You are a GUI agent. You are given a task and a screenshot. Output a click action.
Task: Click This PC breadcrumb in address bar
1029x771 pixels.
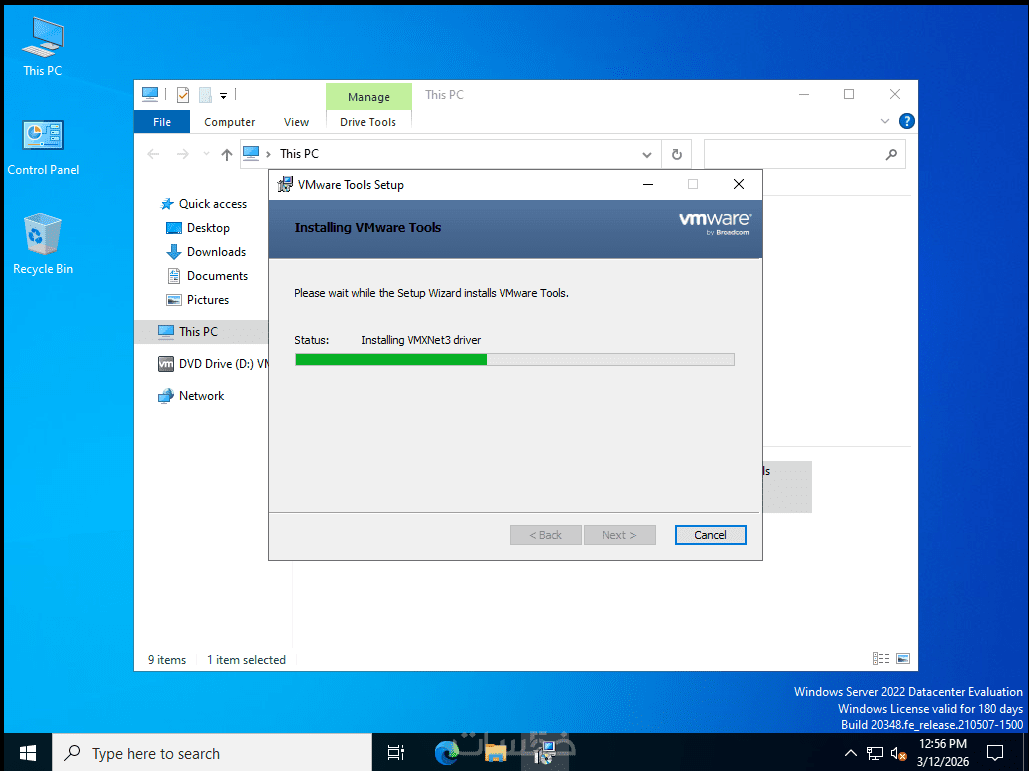(x=299, y=154)
